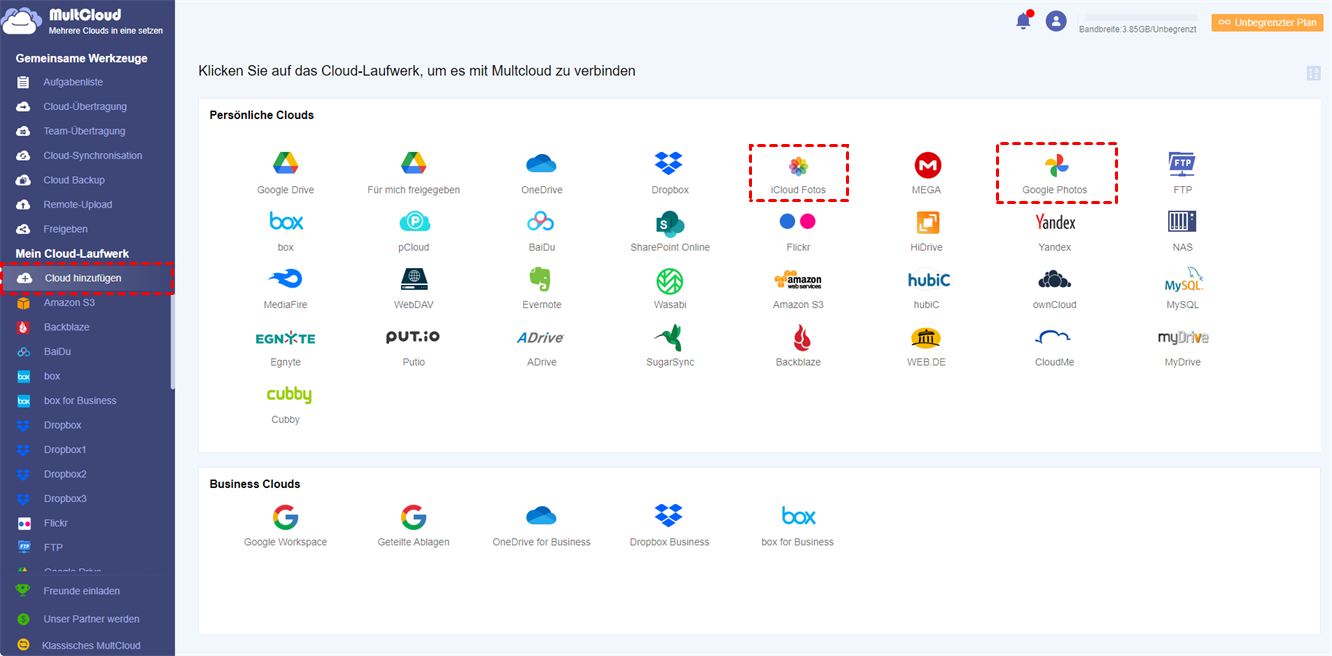1332x656 pixels.
Task: Pick the pCloud service icon
Action: (x=414, y=222)
